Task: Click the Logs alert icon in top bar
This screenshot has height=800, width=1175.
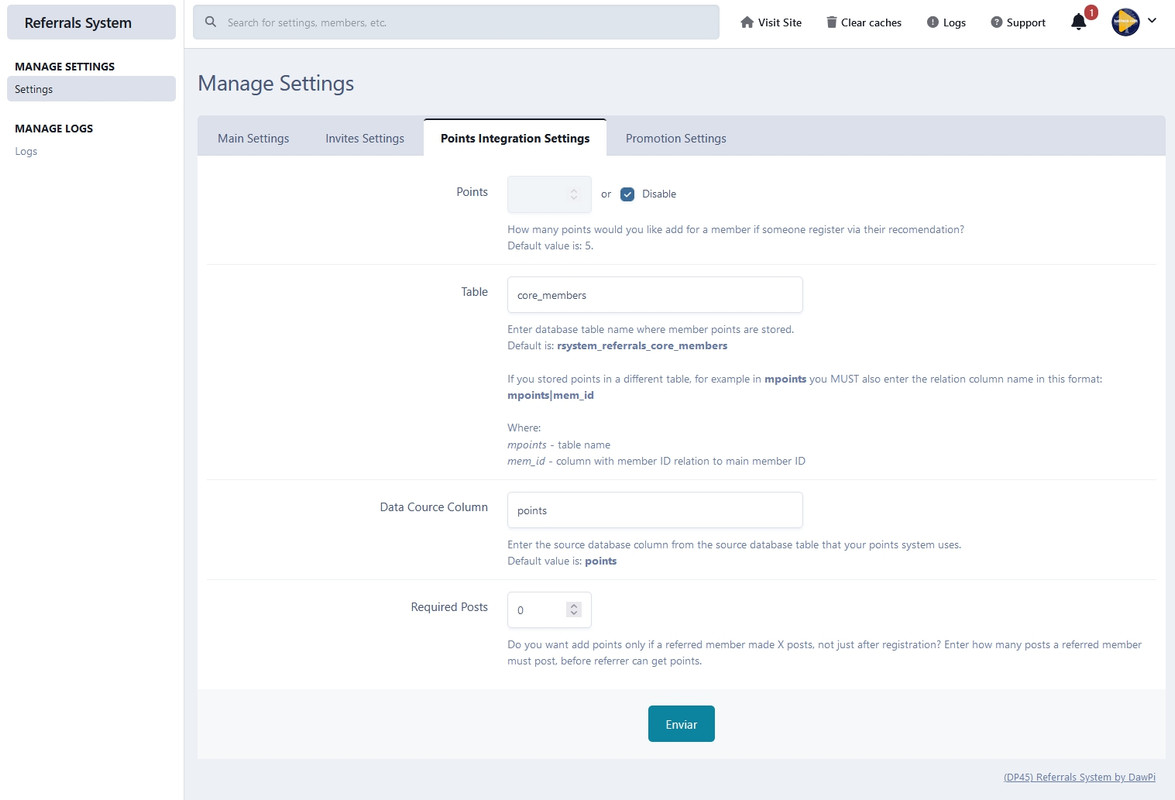Action: click(932, 22)
